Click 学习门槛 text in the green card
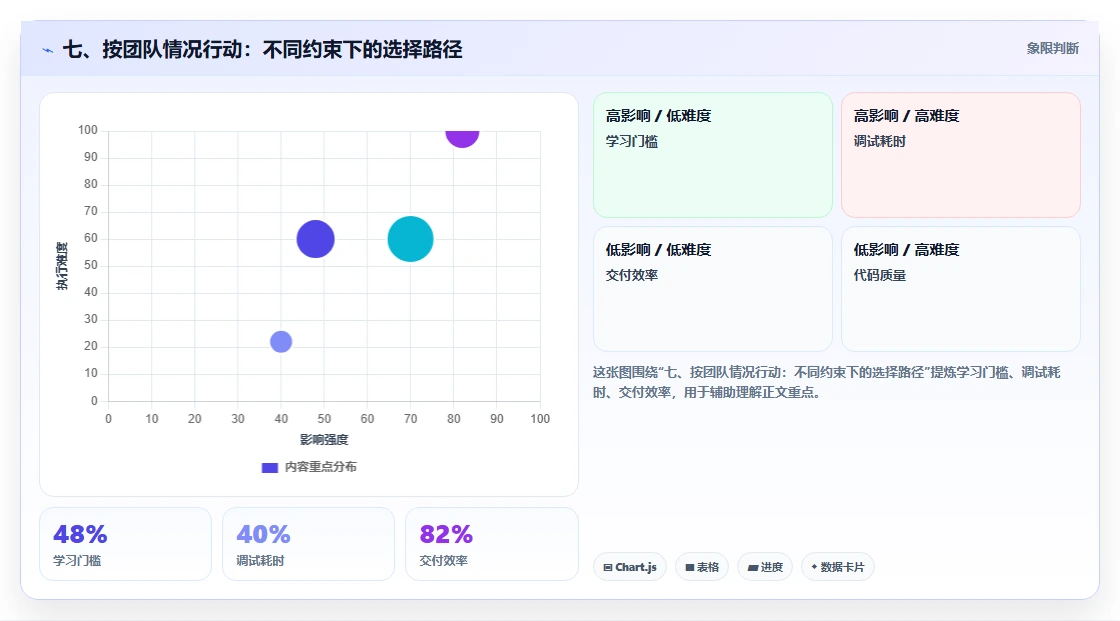 [632, 141]
